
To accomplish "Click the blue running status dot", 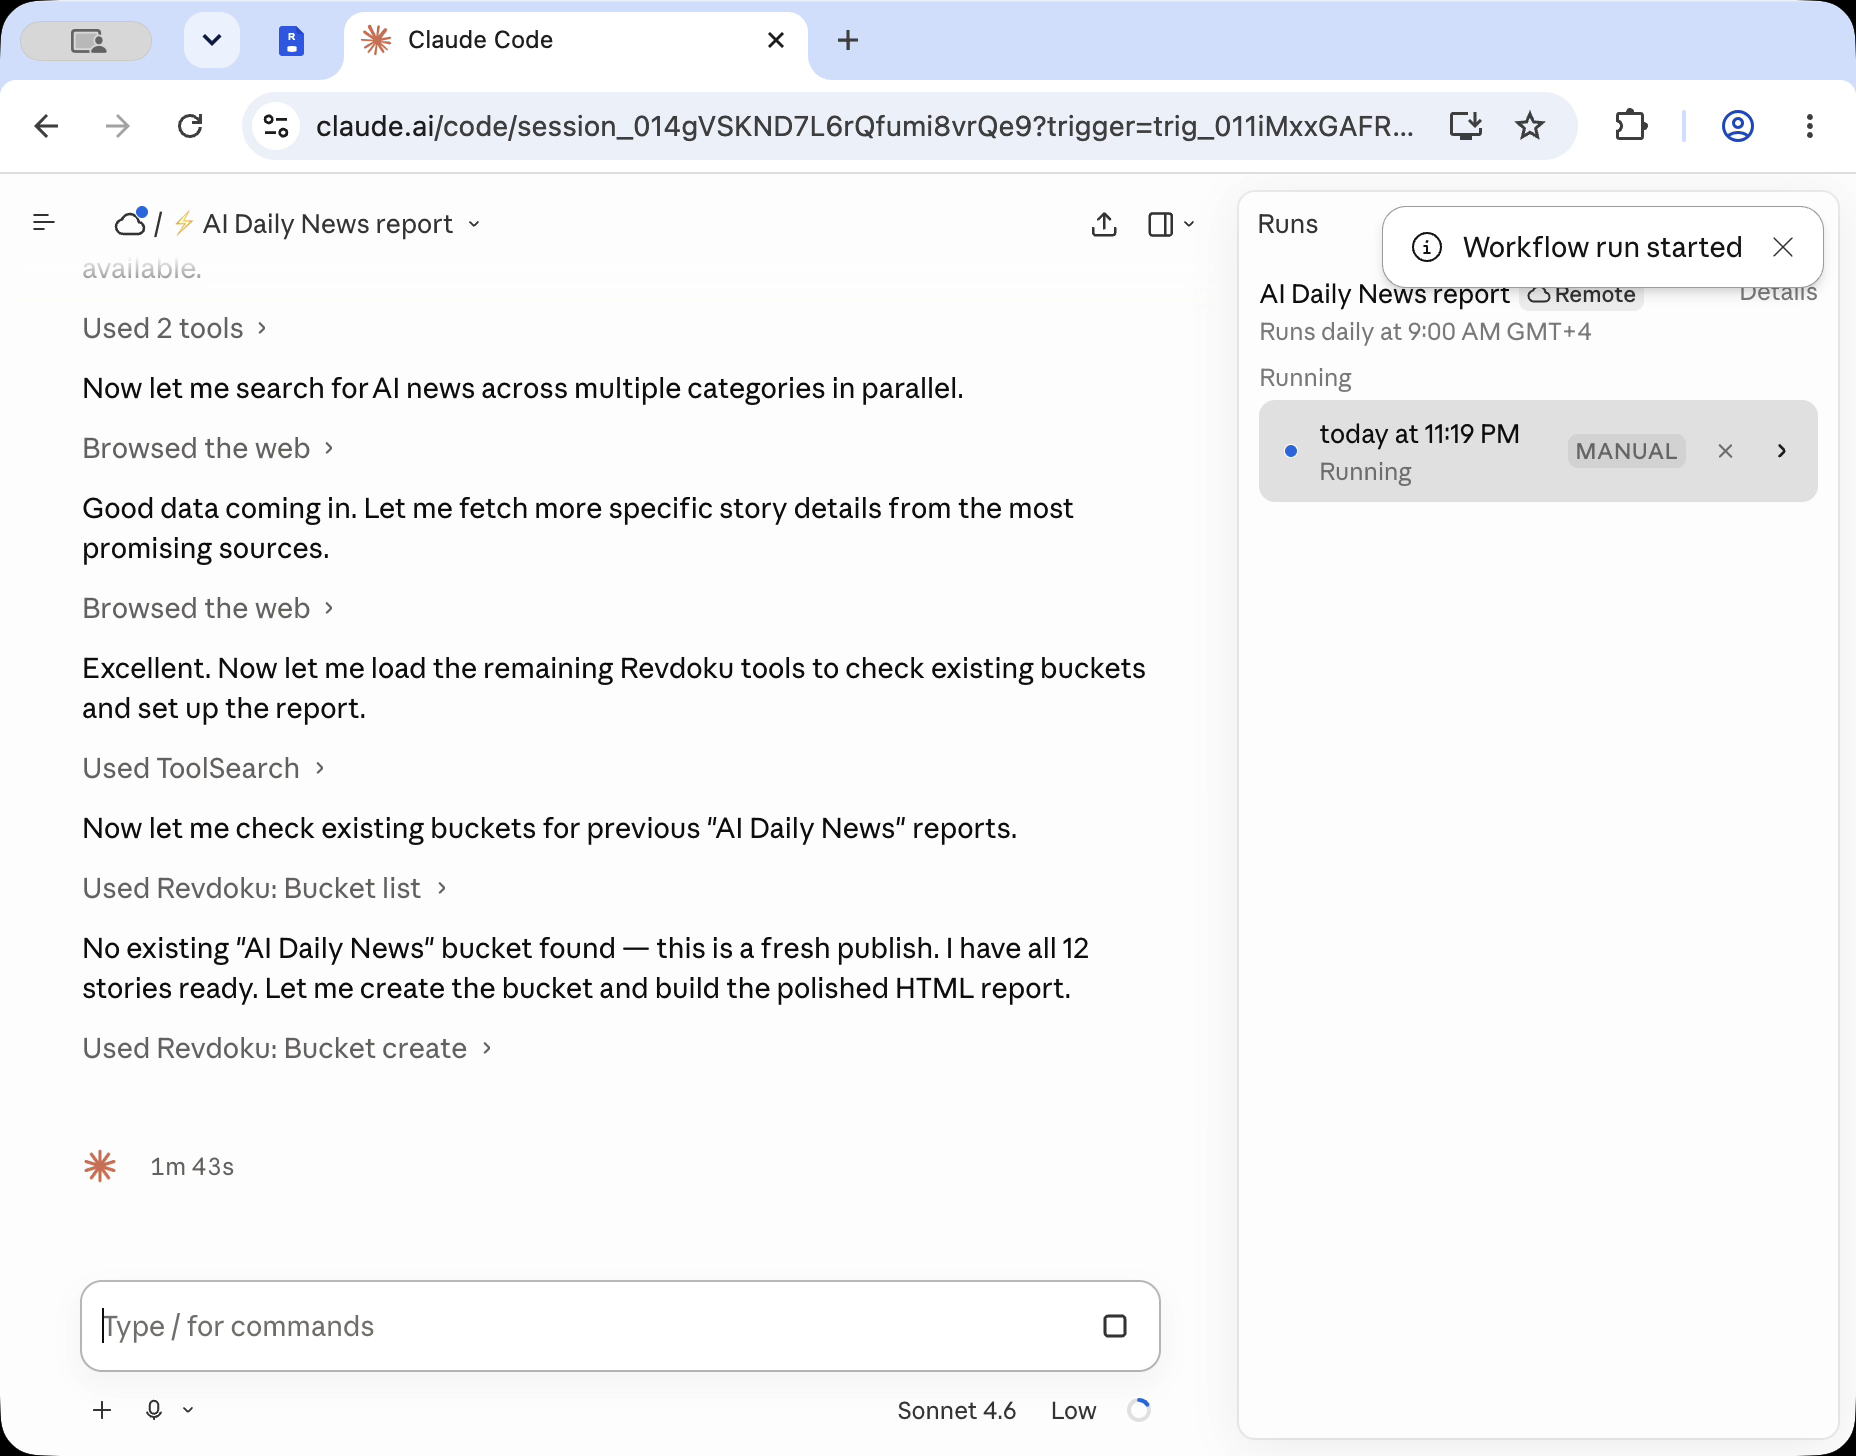I will pyautogui.click(x=1291, y=451).
